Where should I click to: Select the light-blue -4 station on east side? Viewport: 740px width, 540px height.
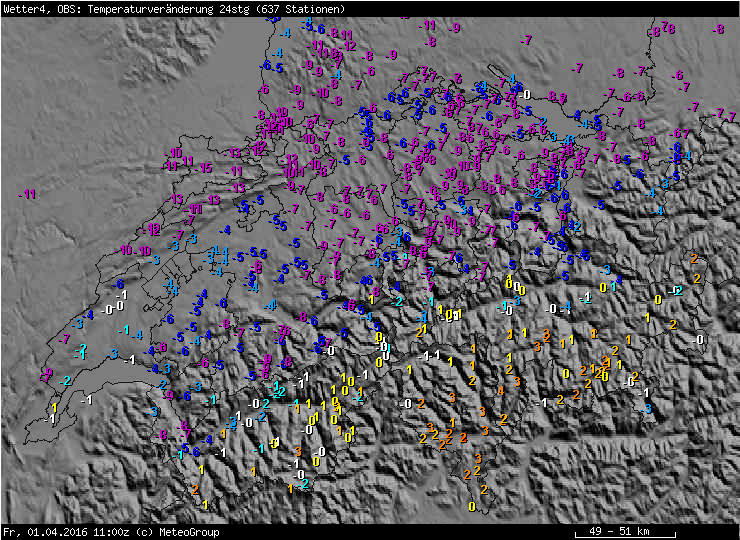click(657, 211)
